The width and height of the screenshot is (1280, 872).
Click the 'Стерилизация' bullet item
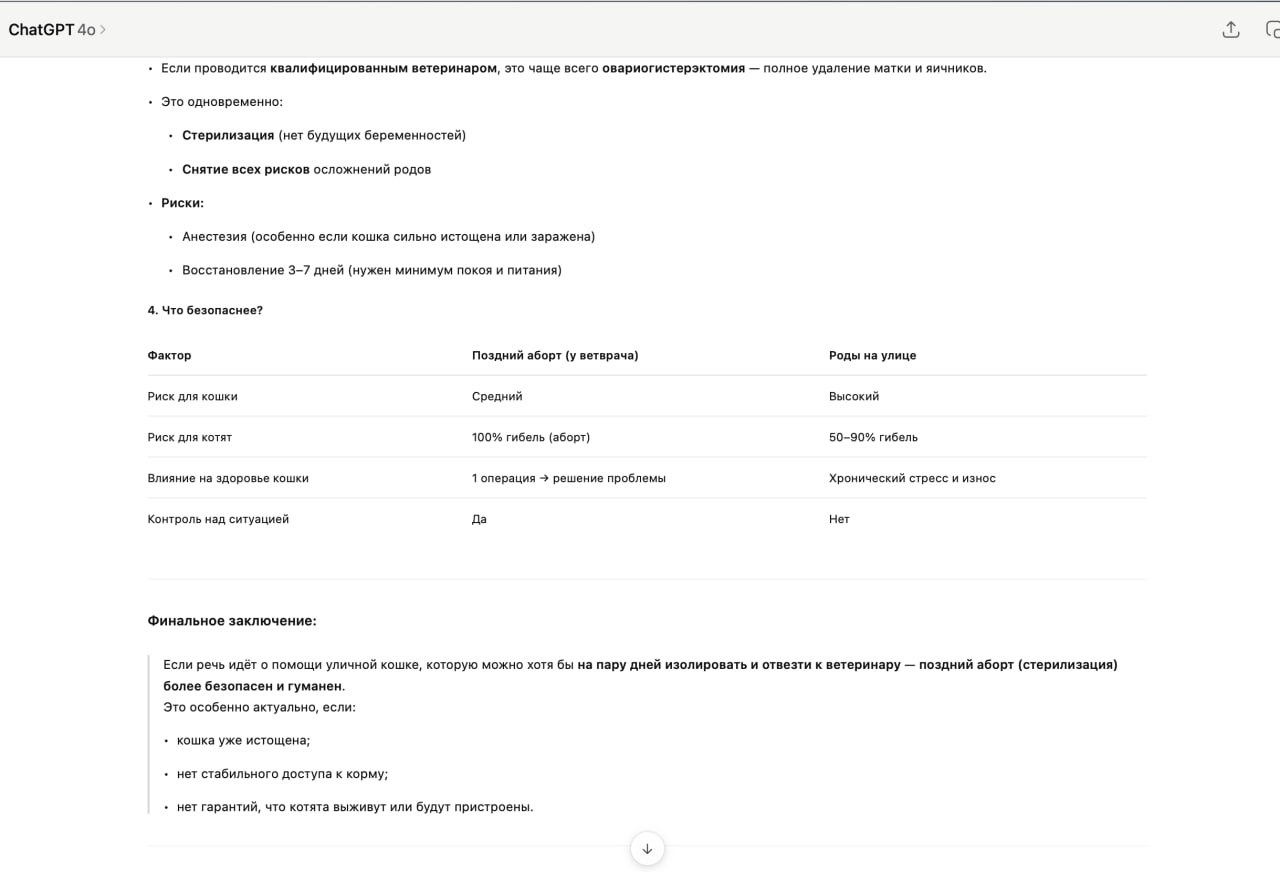[x=324, y=135]
